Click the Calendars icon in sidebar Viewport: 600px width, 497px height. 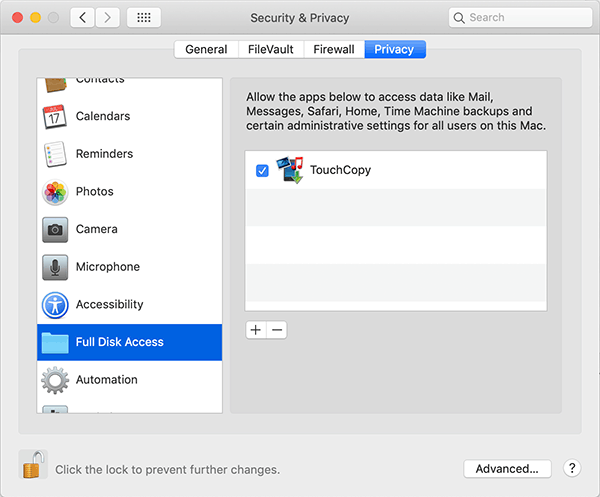(55, 117)
